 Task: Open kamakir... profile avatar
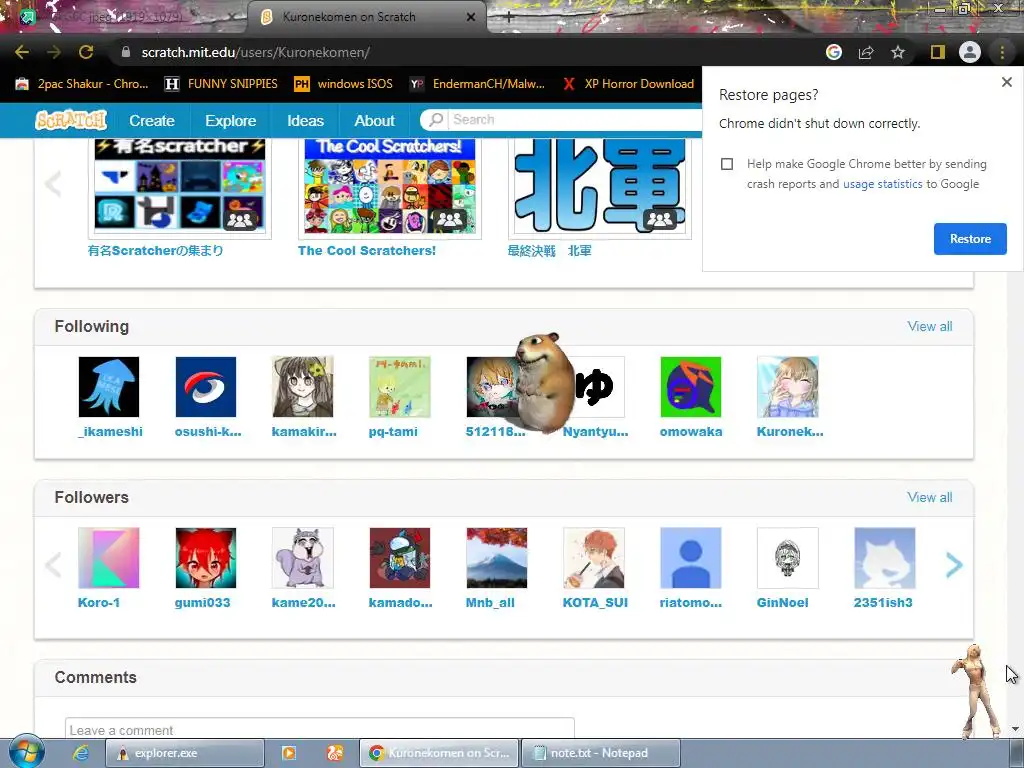(x=303, y=387)
